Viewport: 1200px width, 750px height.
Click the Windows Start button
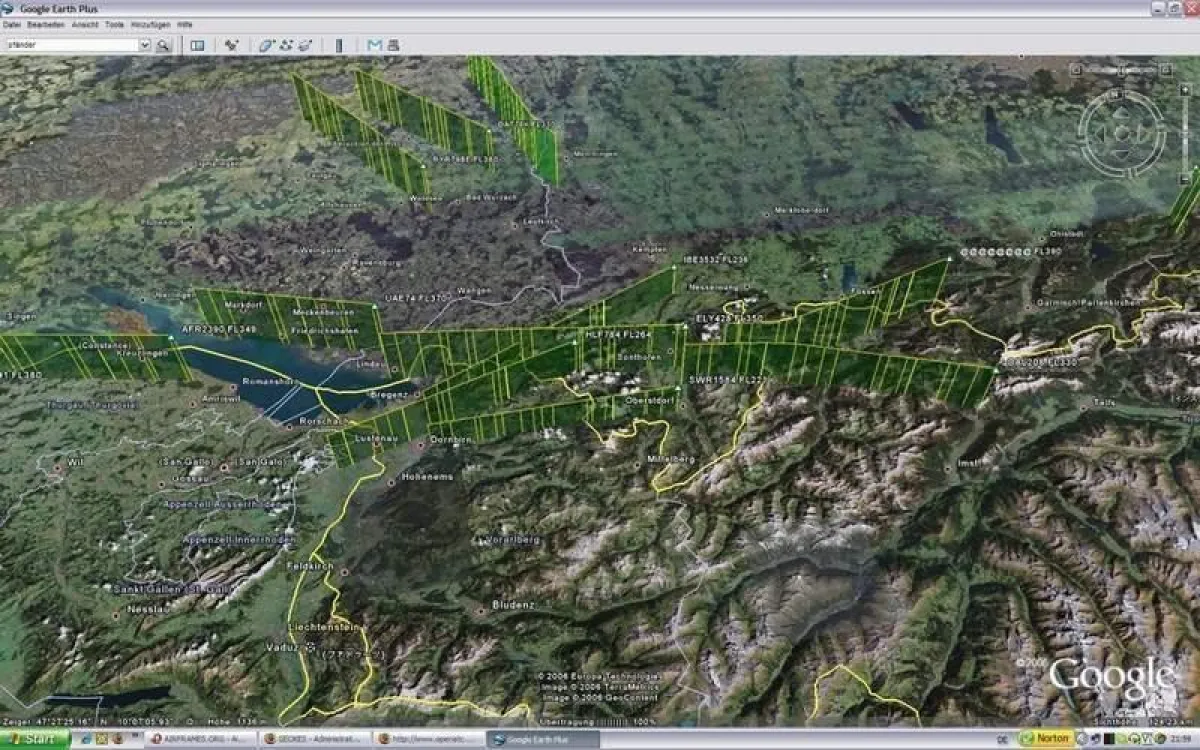point(34,740)
